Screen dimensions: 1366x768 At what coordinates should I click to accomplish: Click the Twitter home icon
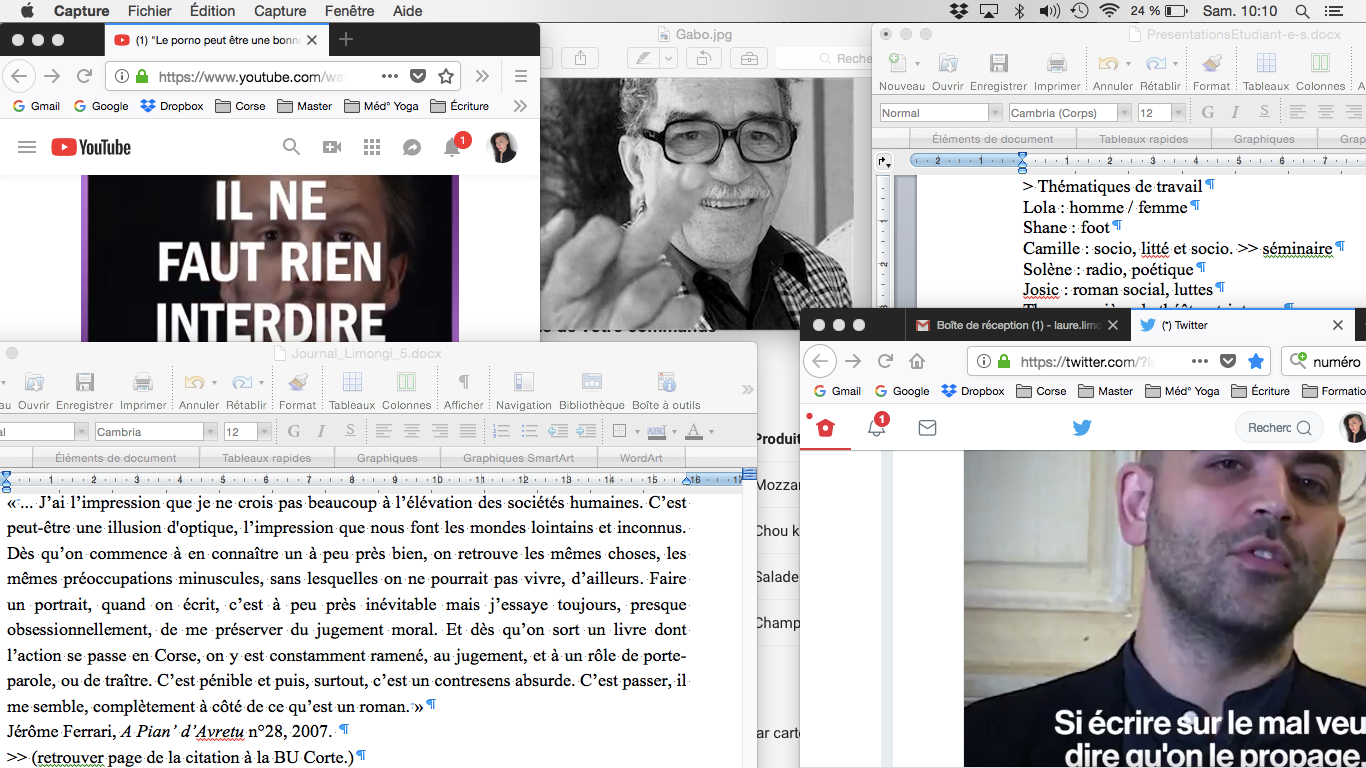tap(825, 428)
